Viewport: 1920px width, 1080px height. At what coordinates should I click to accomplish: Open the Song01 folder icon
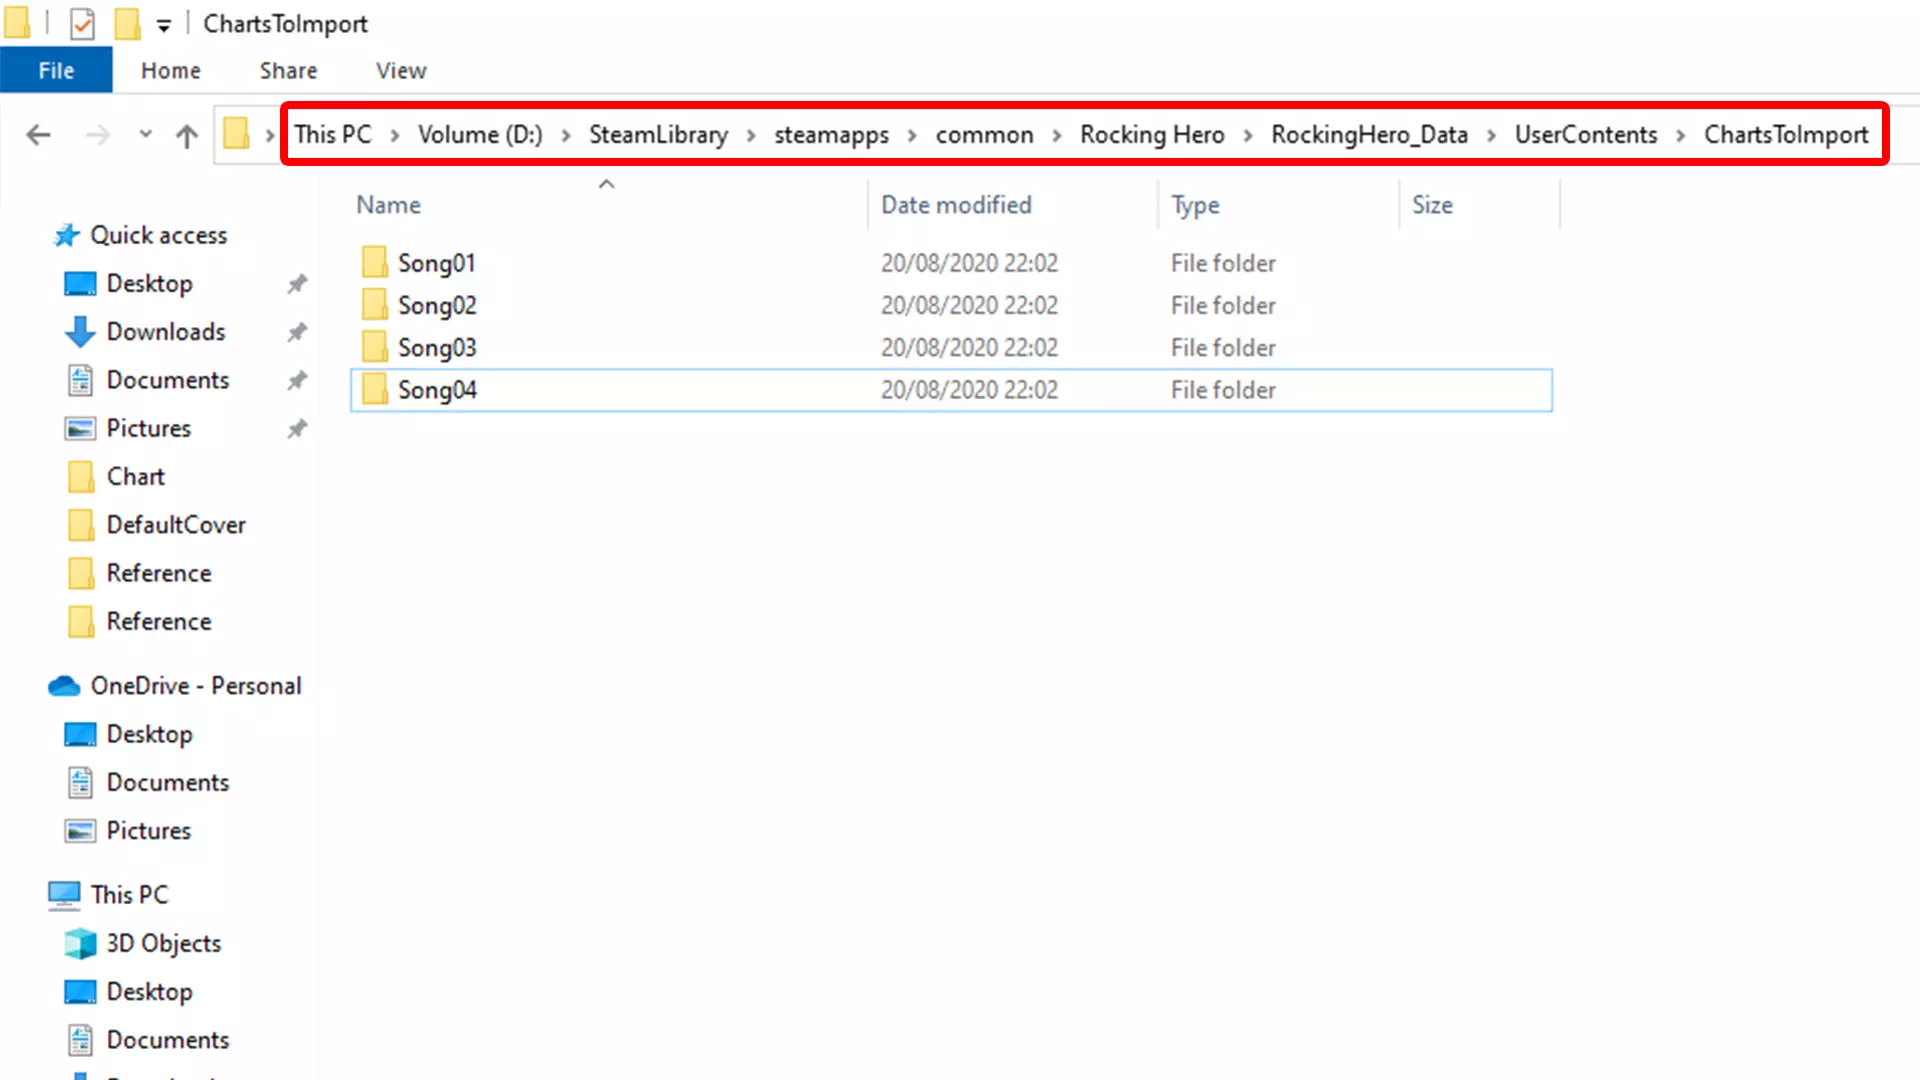375,263
